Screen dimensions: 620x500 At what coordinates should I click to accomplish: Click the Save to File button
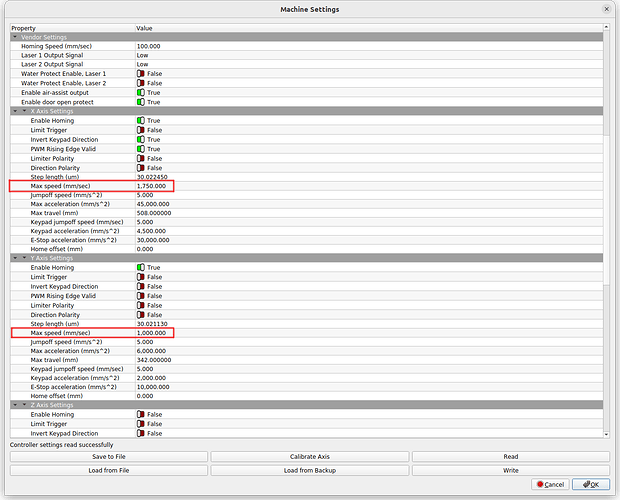pyautogui.click(x=109, y=457)
